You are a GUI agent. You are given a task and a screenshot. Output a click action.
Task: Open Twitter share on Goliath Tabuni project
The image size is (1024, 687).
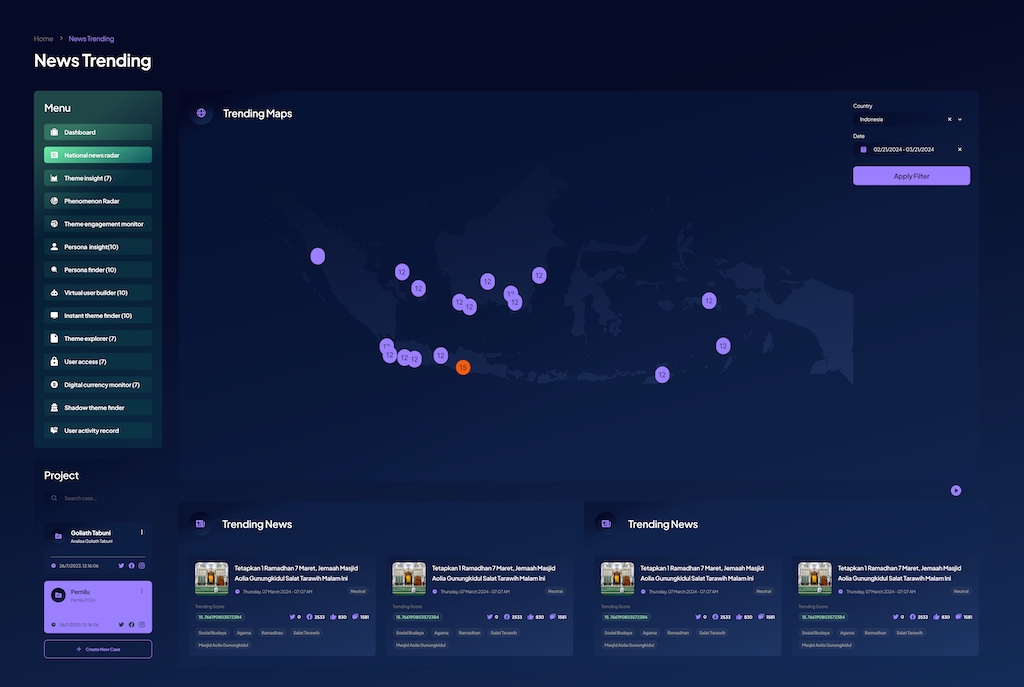click(x=121, y=565)
